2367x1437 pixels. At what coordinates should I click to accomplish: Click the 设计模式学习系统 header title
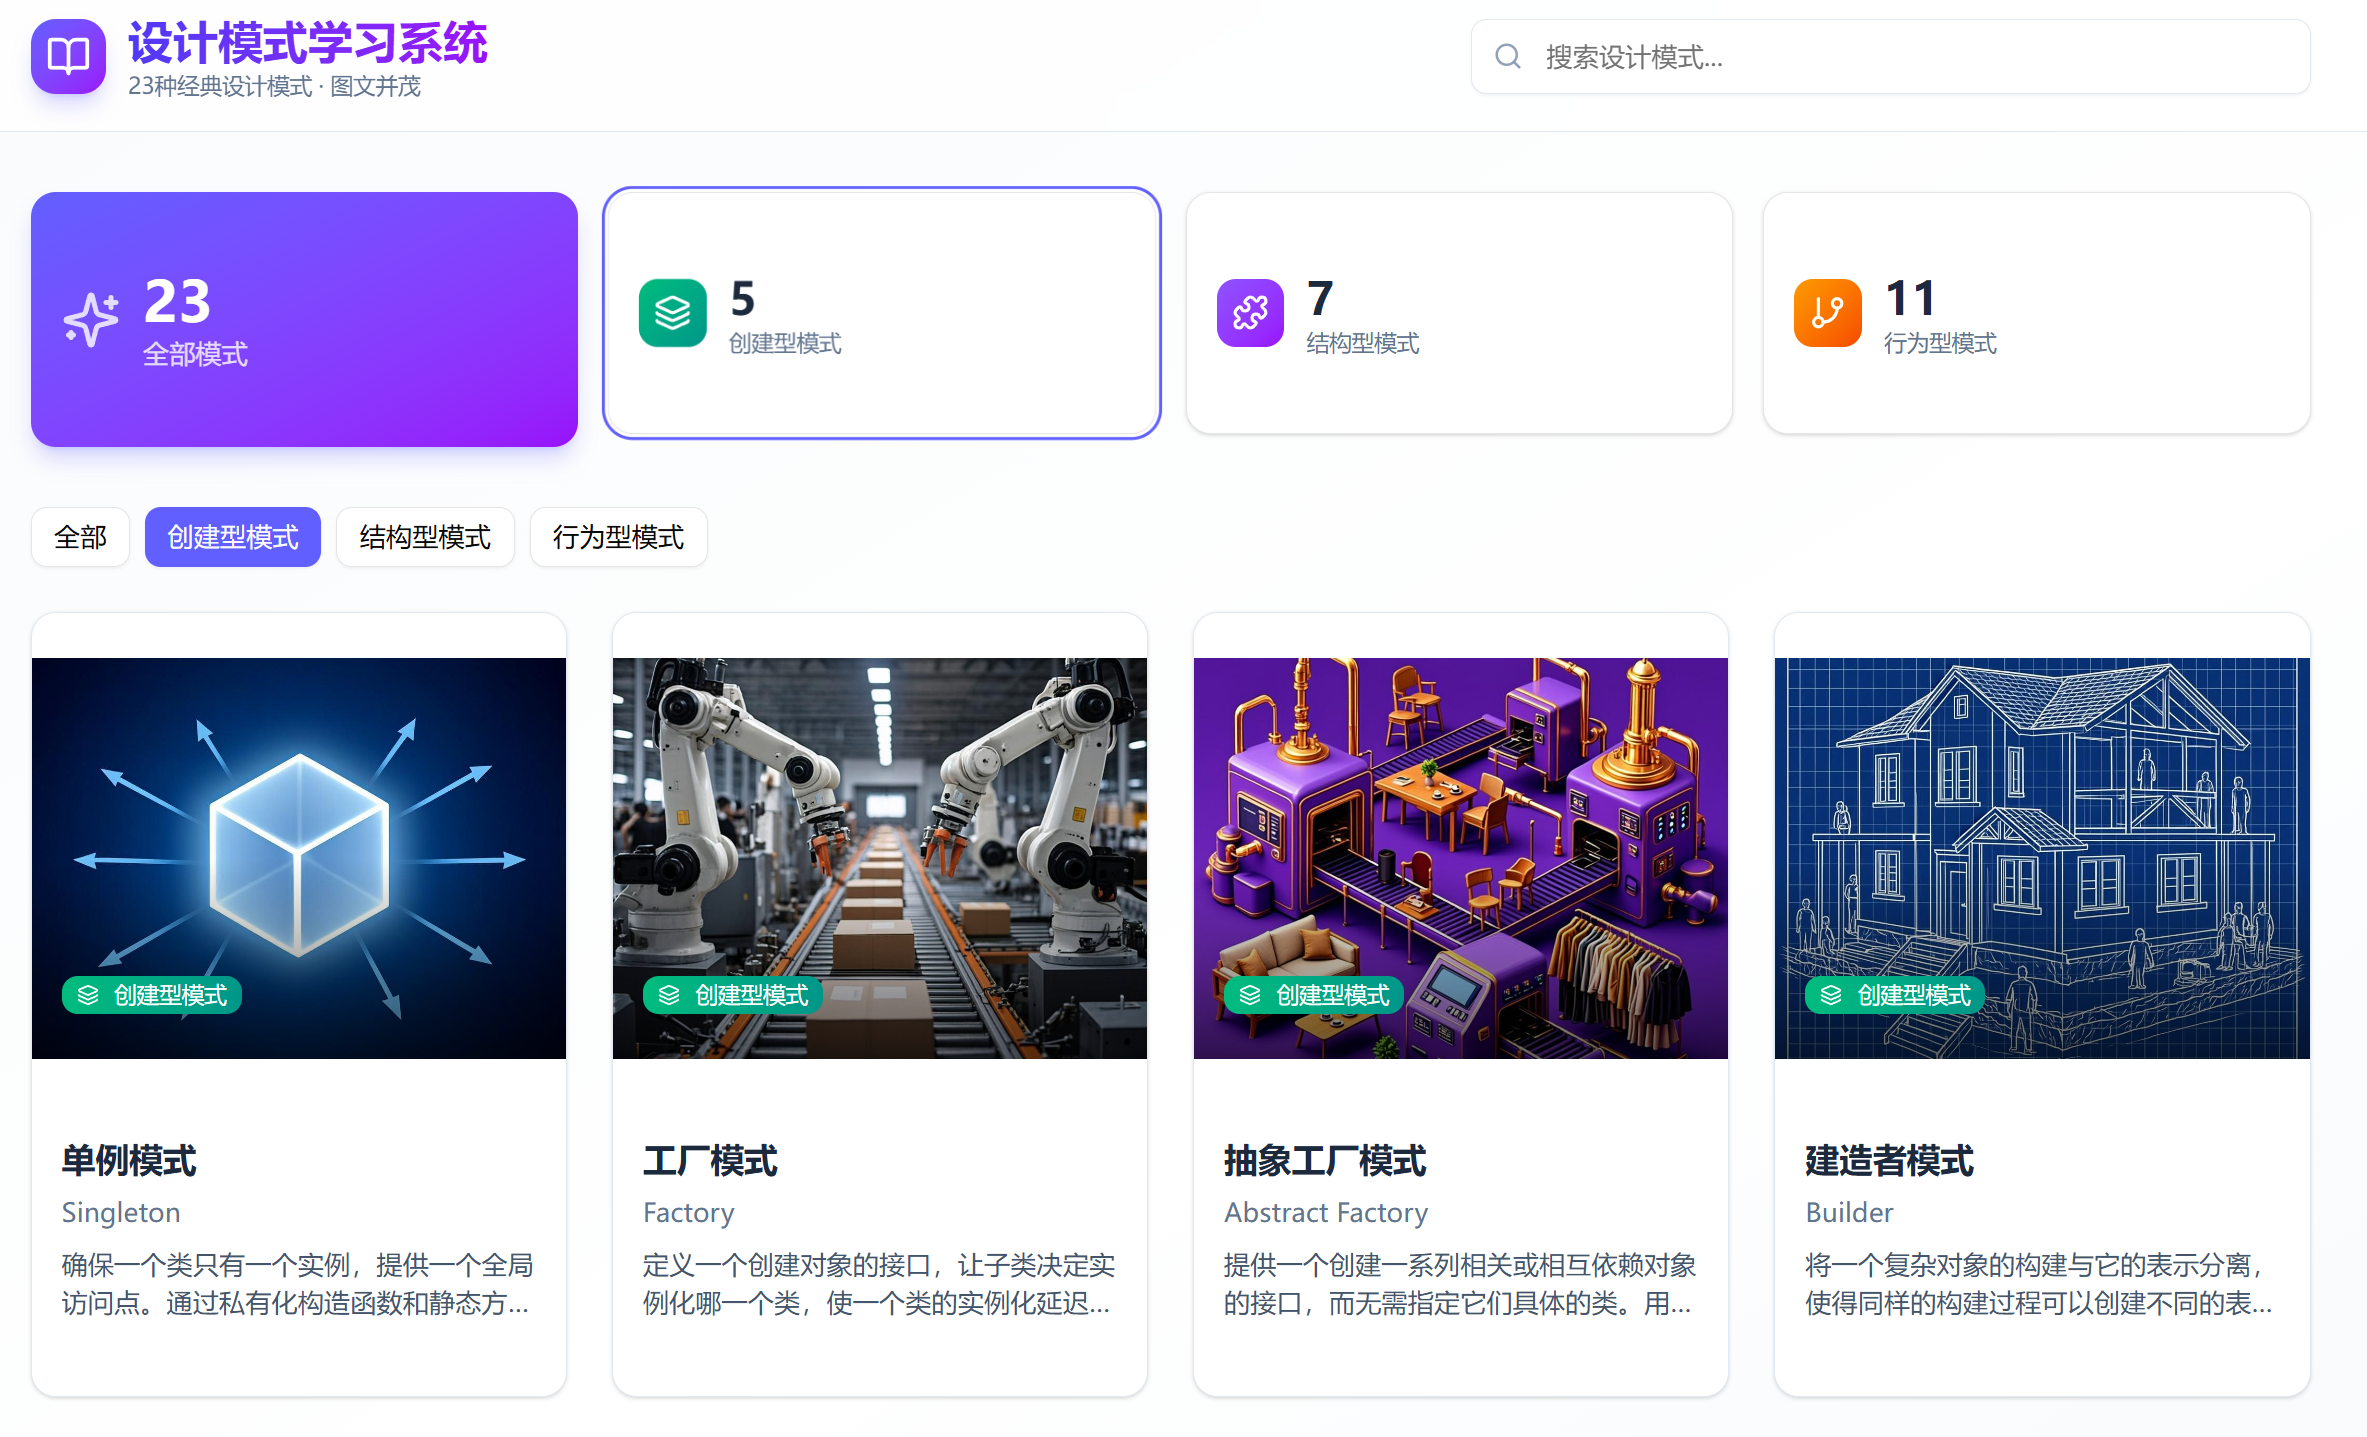pyautogui.click(x=308, y=43)
